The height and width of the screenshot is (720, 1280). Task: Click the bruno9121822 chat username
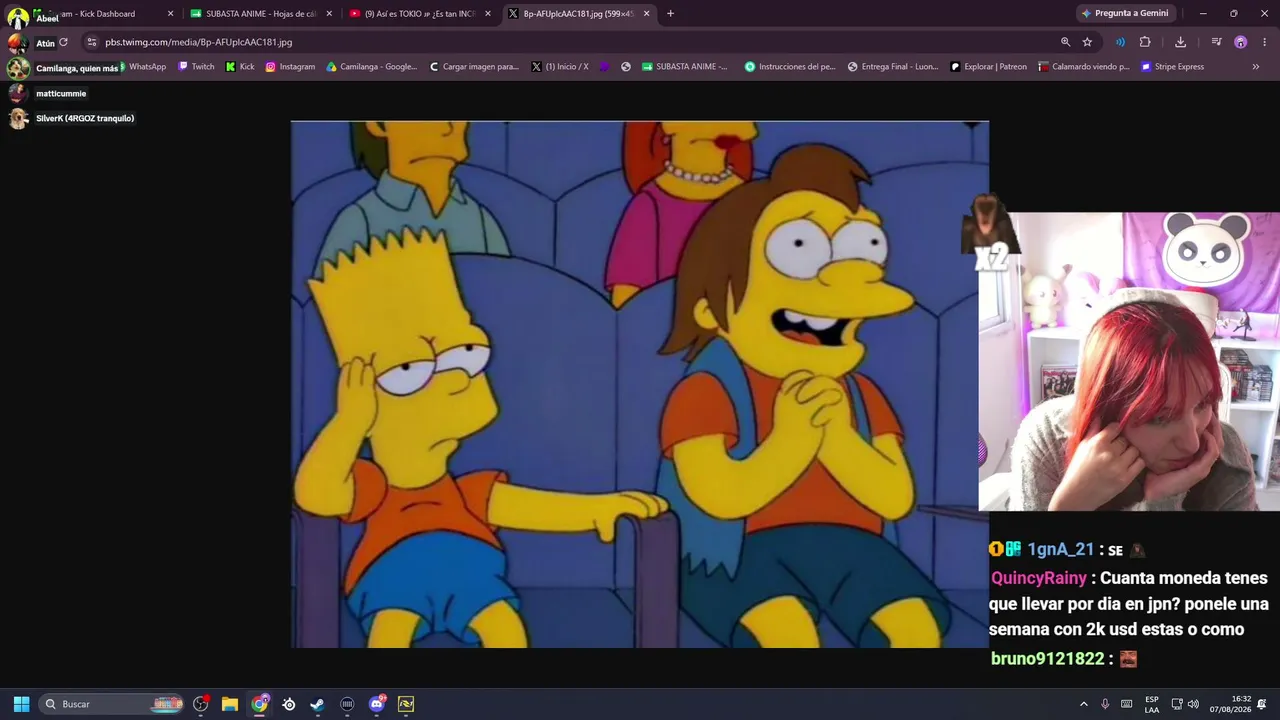[x=1047, y=659]
